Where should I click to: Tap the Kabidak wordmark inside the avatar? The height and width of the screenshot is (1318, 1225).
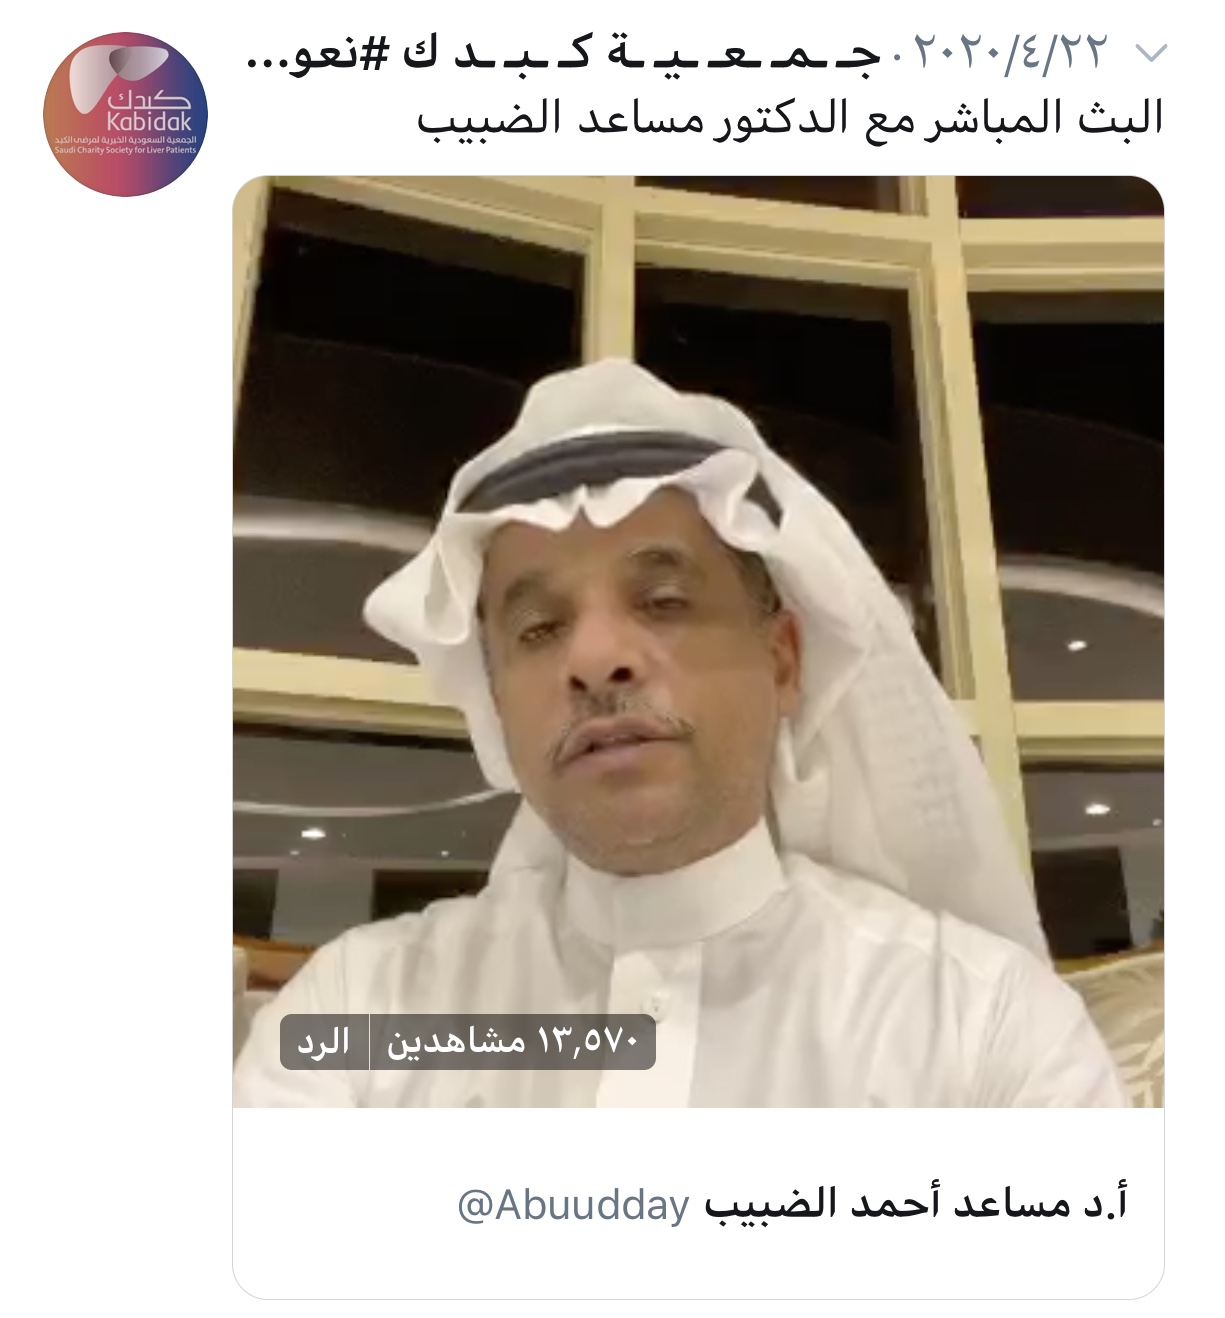pos(148,123)
